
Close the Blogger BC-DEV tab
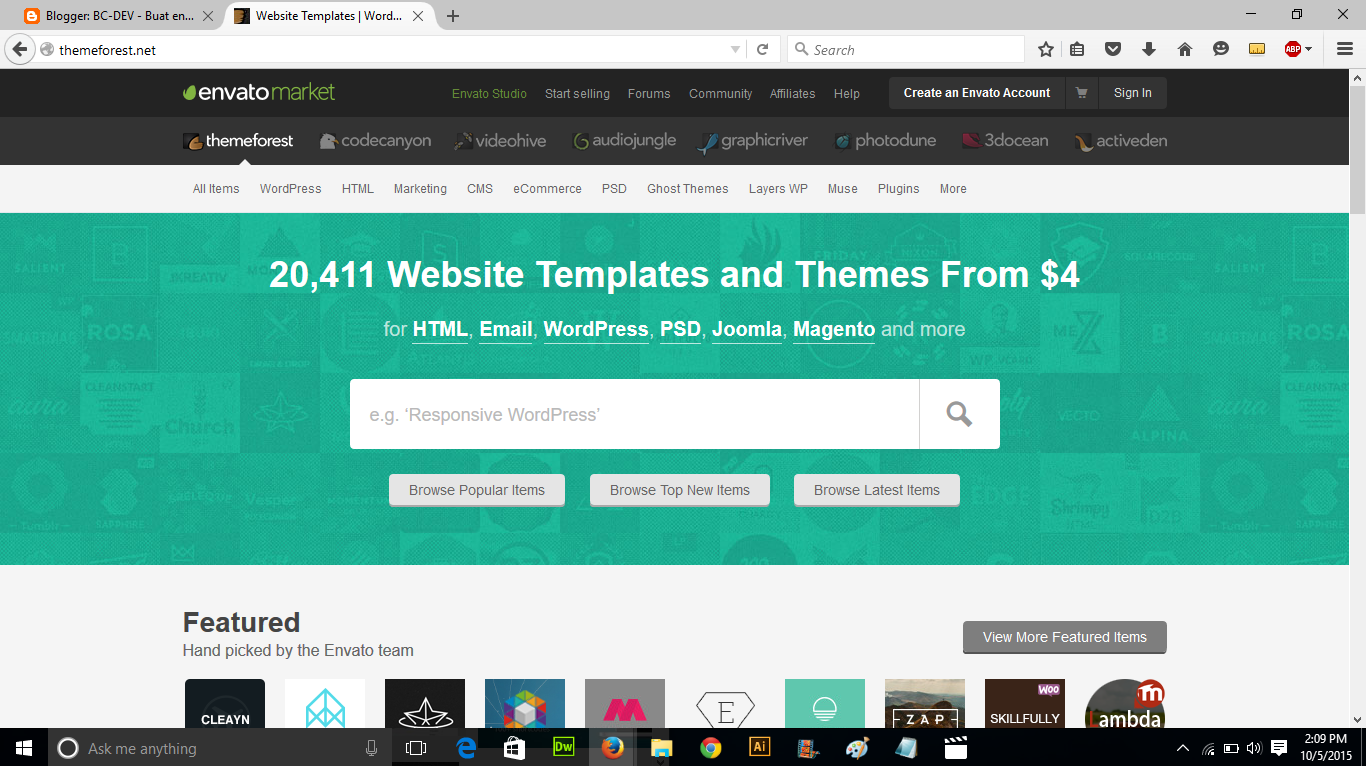[x=208, y=16]
